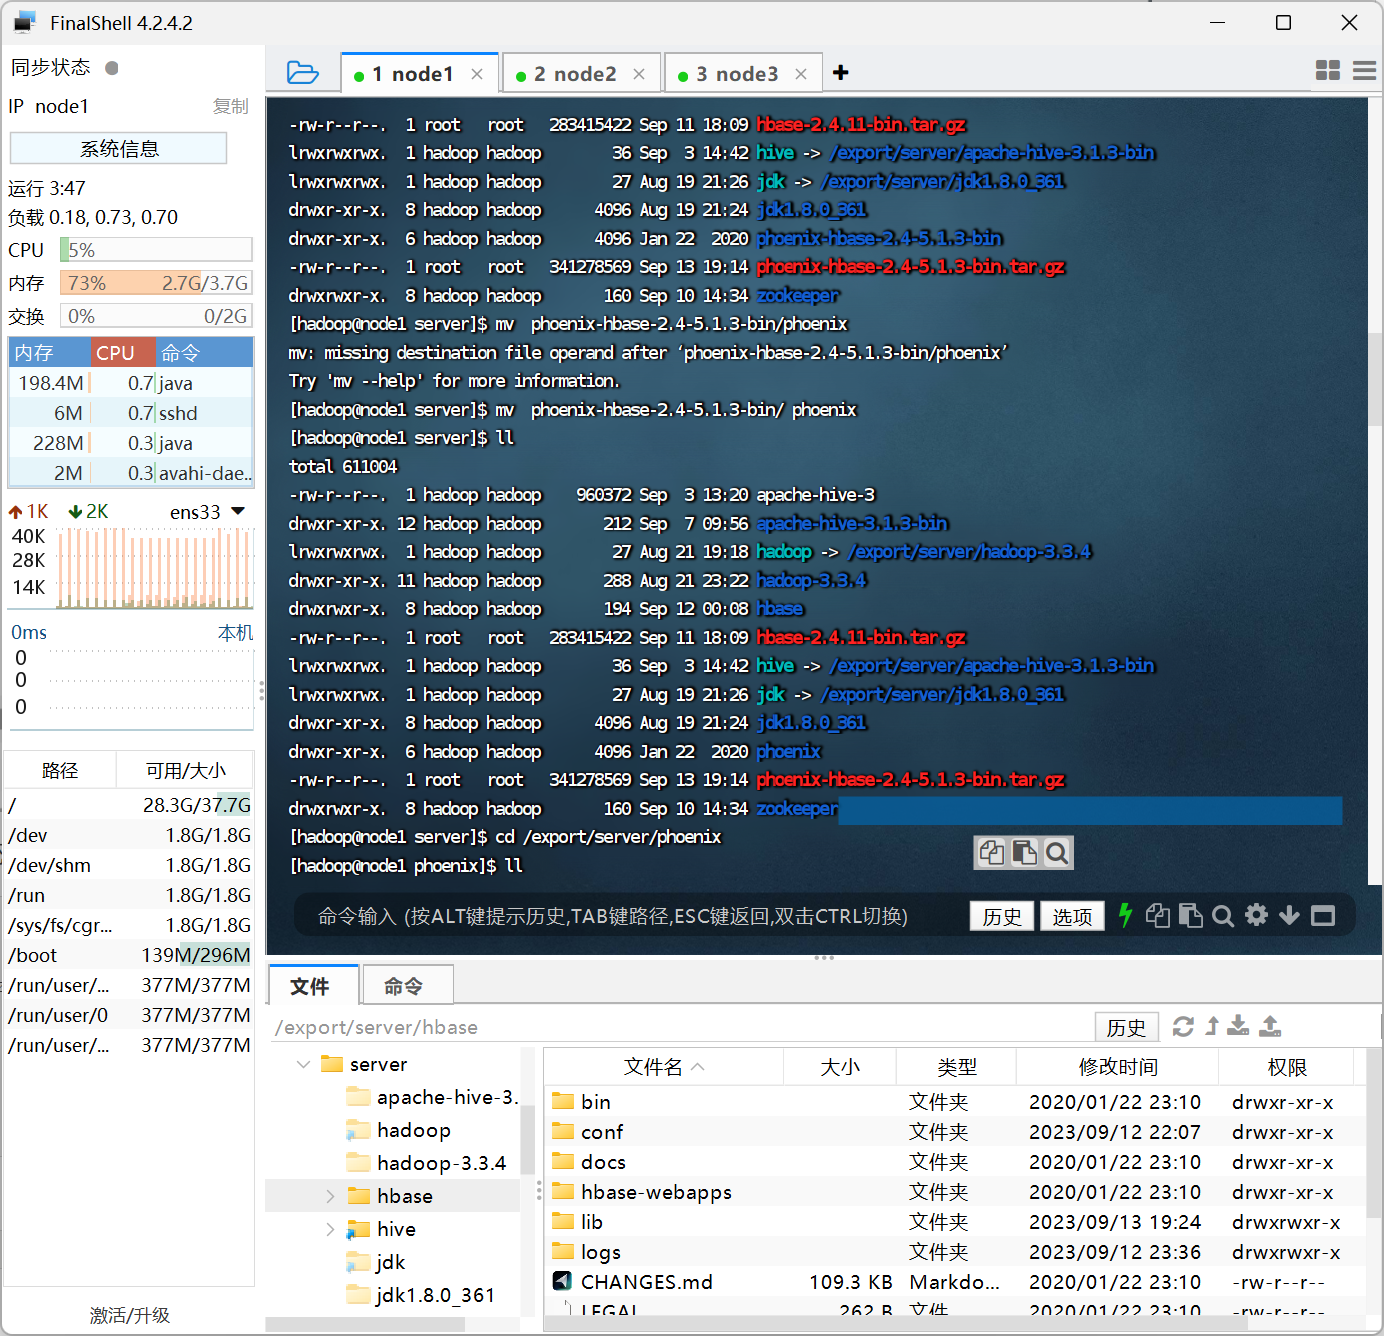The image size is (1384, 1336).
Task: Click the sync status indicator dot
Action: coord(112,68)
